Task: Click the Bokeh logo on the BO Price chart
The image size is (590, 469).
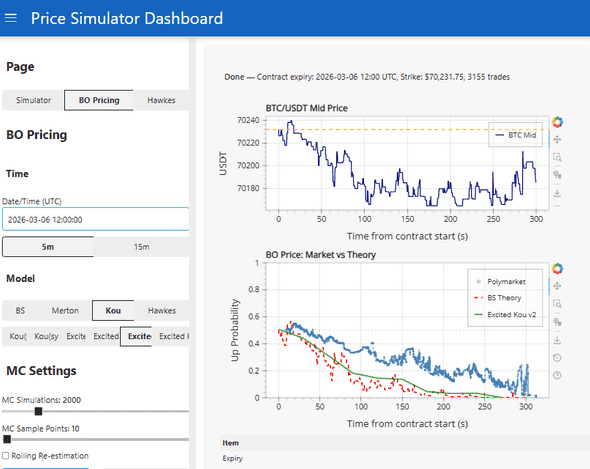Action: tap(557, 268)
